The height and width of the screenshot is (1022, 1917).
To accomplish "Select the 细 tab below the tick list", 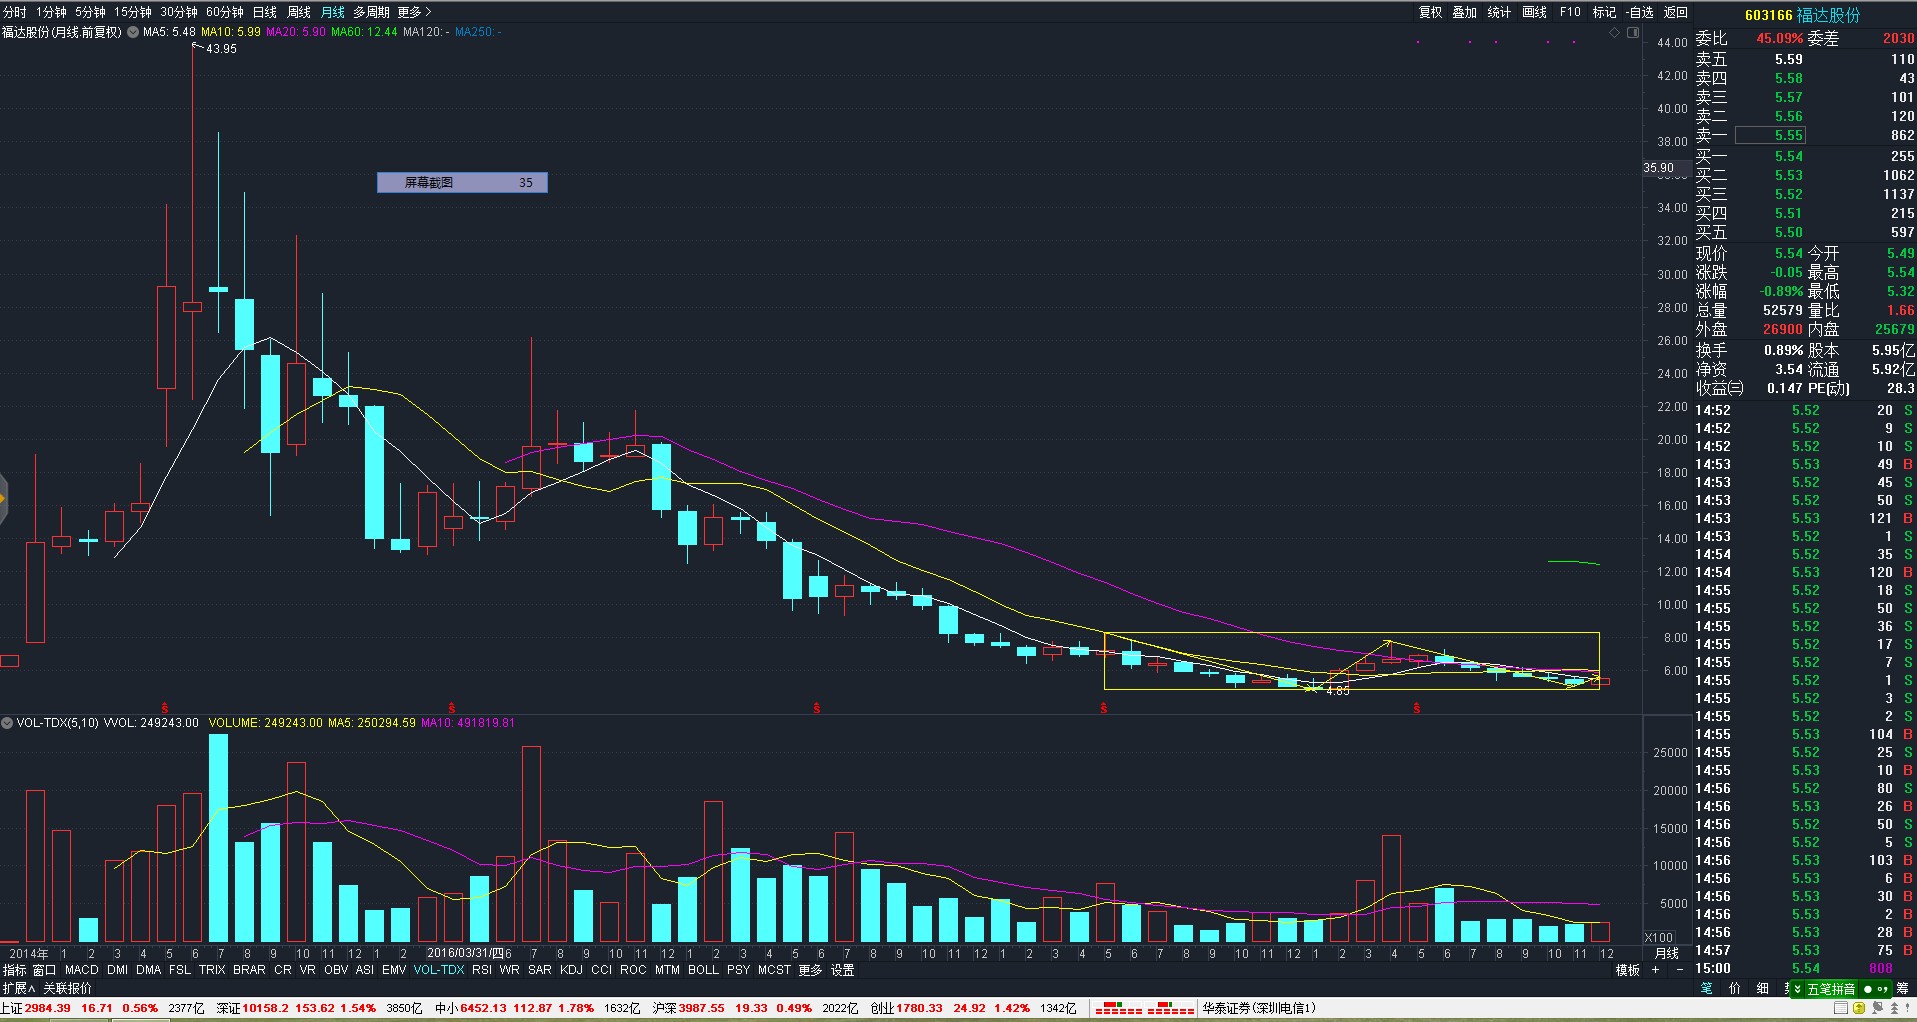I will pyautogui.click(x=1763, y=988).
